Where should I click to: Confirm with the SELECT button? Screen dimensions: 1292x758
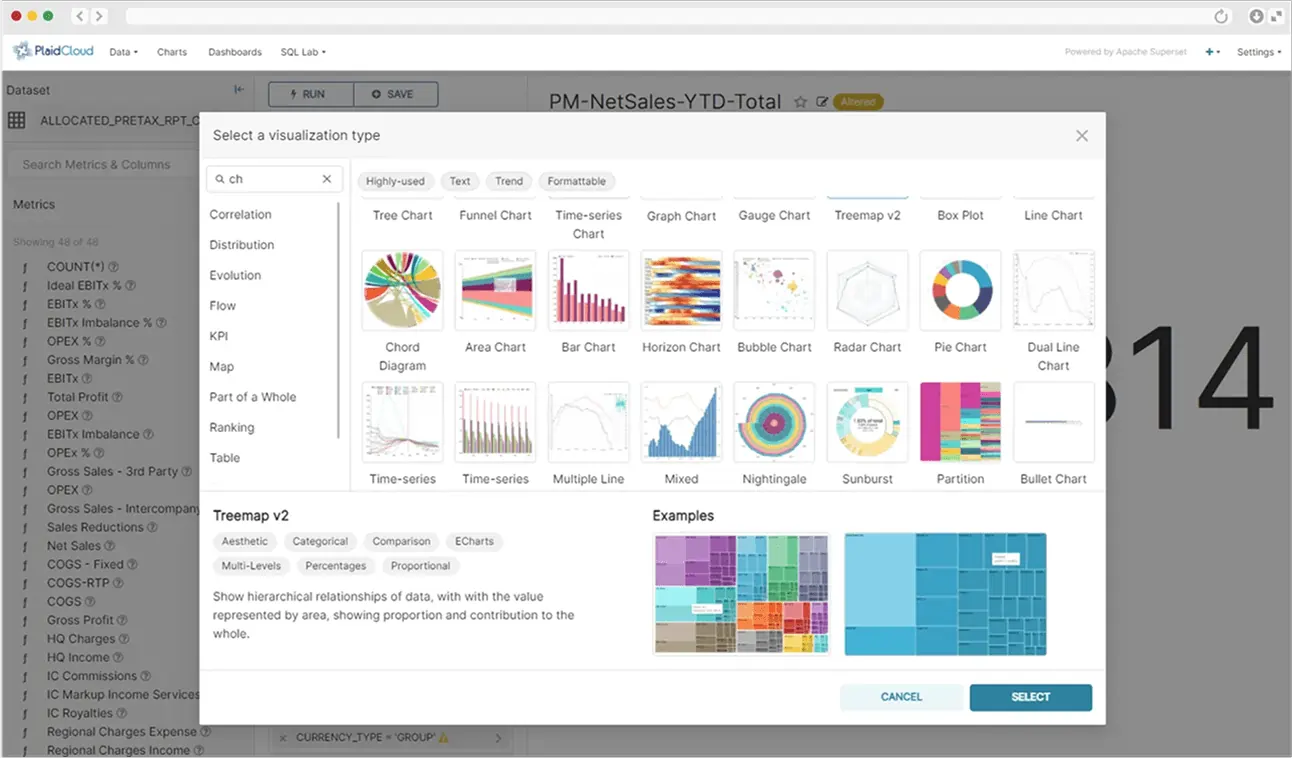(1030, 697)
